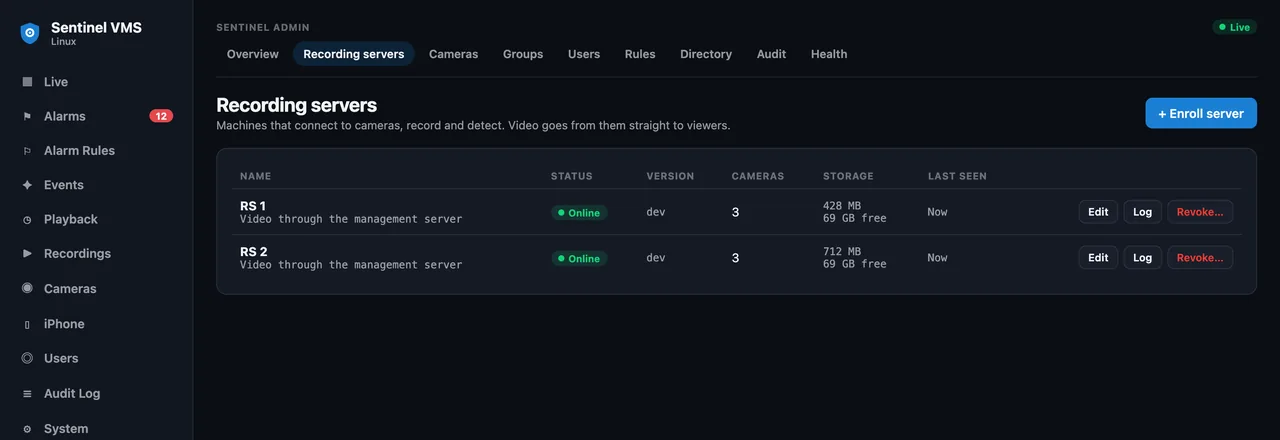The height and width of the screenshot is (440, 1280).
Task: Click the LAST SEEN column header
Action: coord(957,176)
